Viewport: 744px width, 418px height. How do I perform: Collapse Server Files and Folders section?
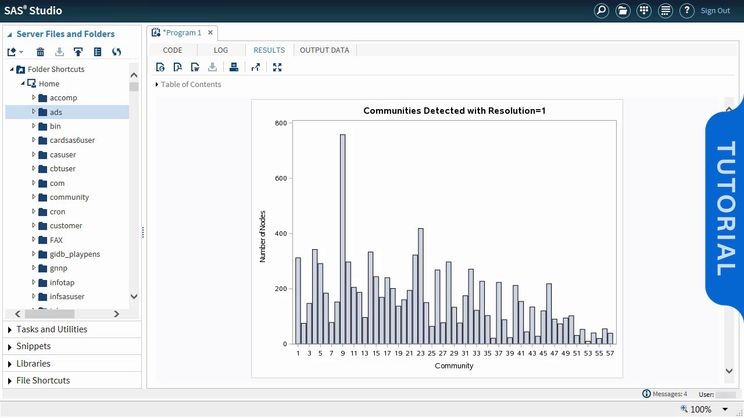click(x=9, y=35)
